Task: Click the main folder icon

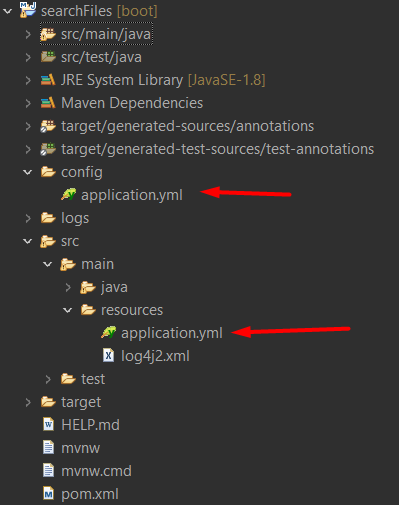Action: [68, 264]
